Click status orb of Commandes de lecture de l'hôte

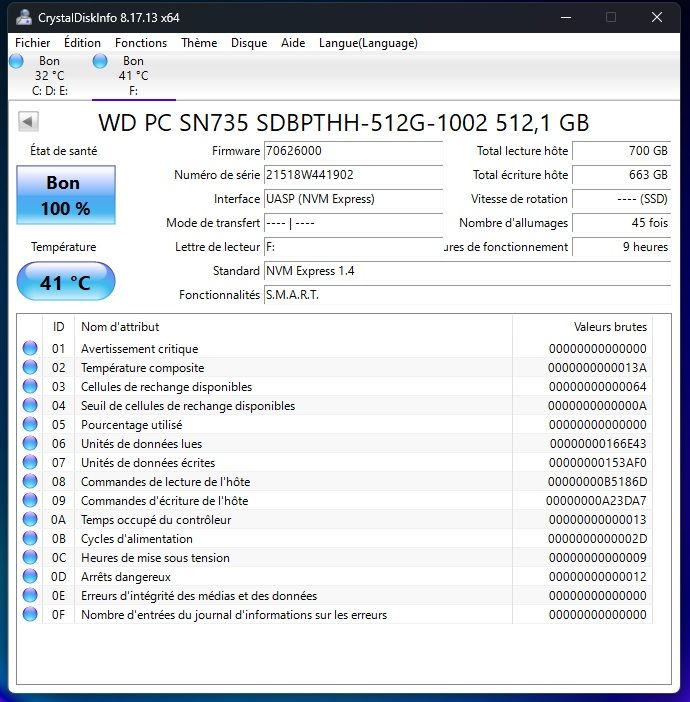30,482
